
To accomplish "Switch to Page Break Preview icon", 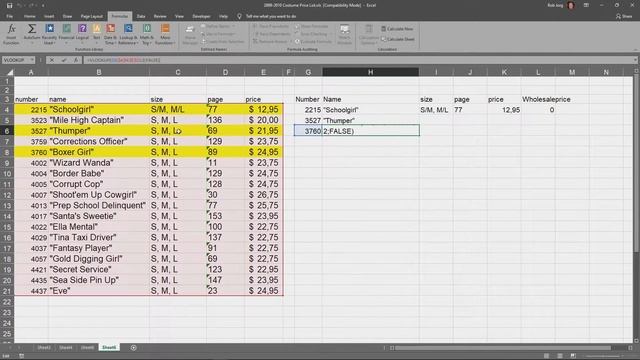I will click(x=573, y=356).
